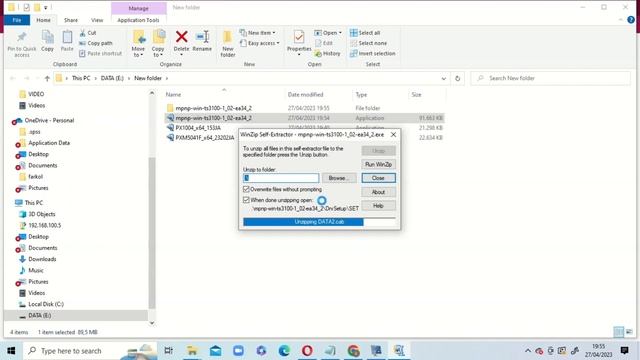Expand breadcrumb arrow after This PC
This screenshot has width=640, height=360.
click(x=96, y=78)
